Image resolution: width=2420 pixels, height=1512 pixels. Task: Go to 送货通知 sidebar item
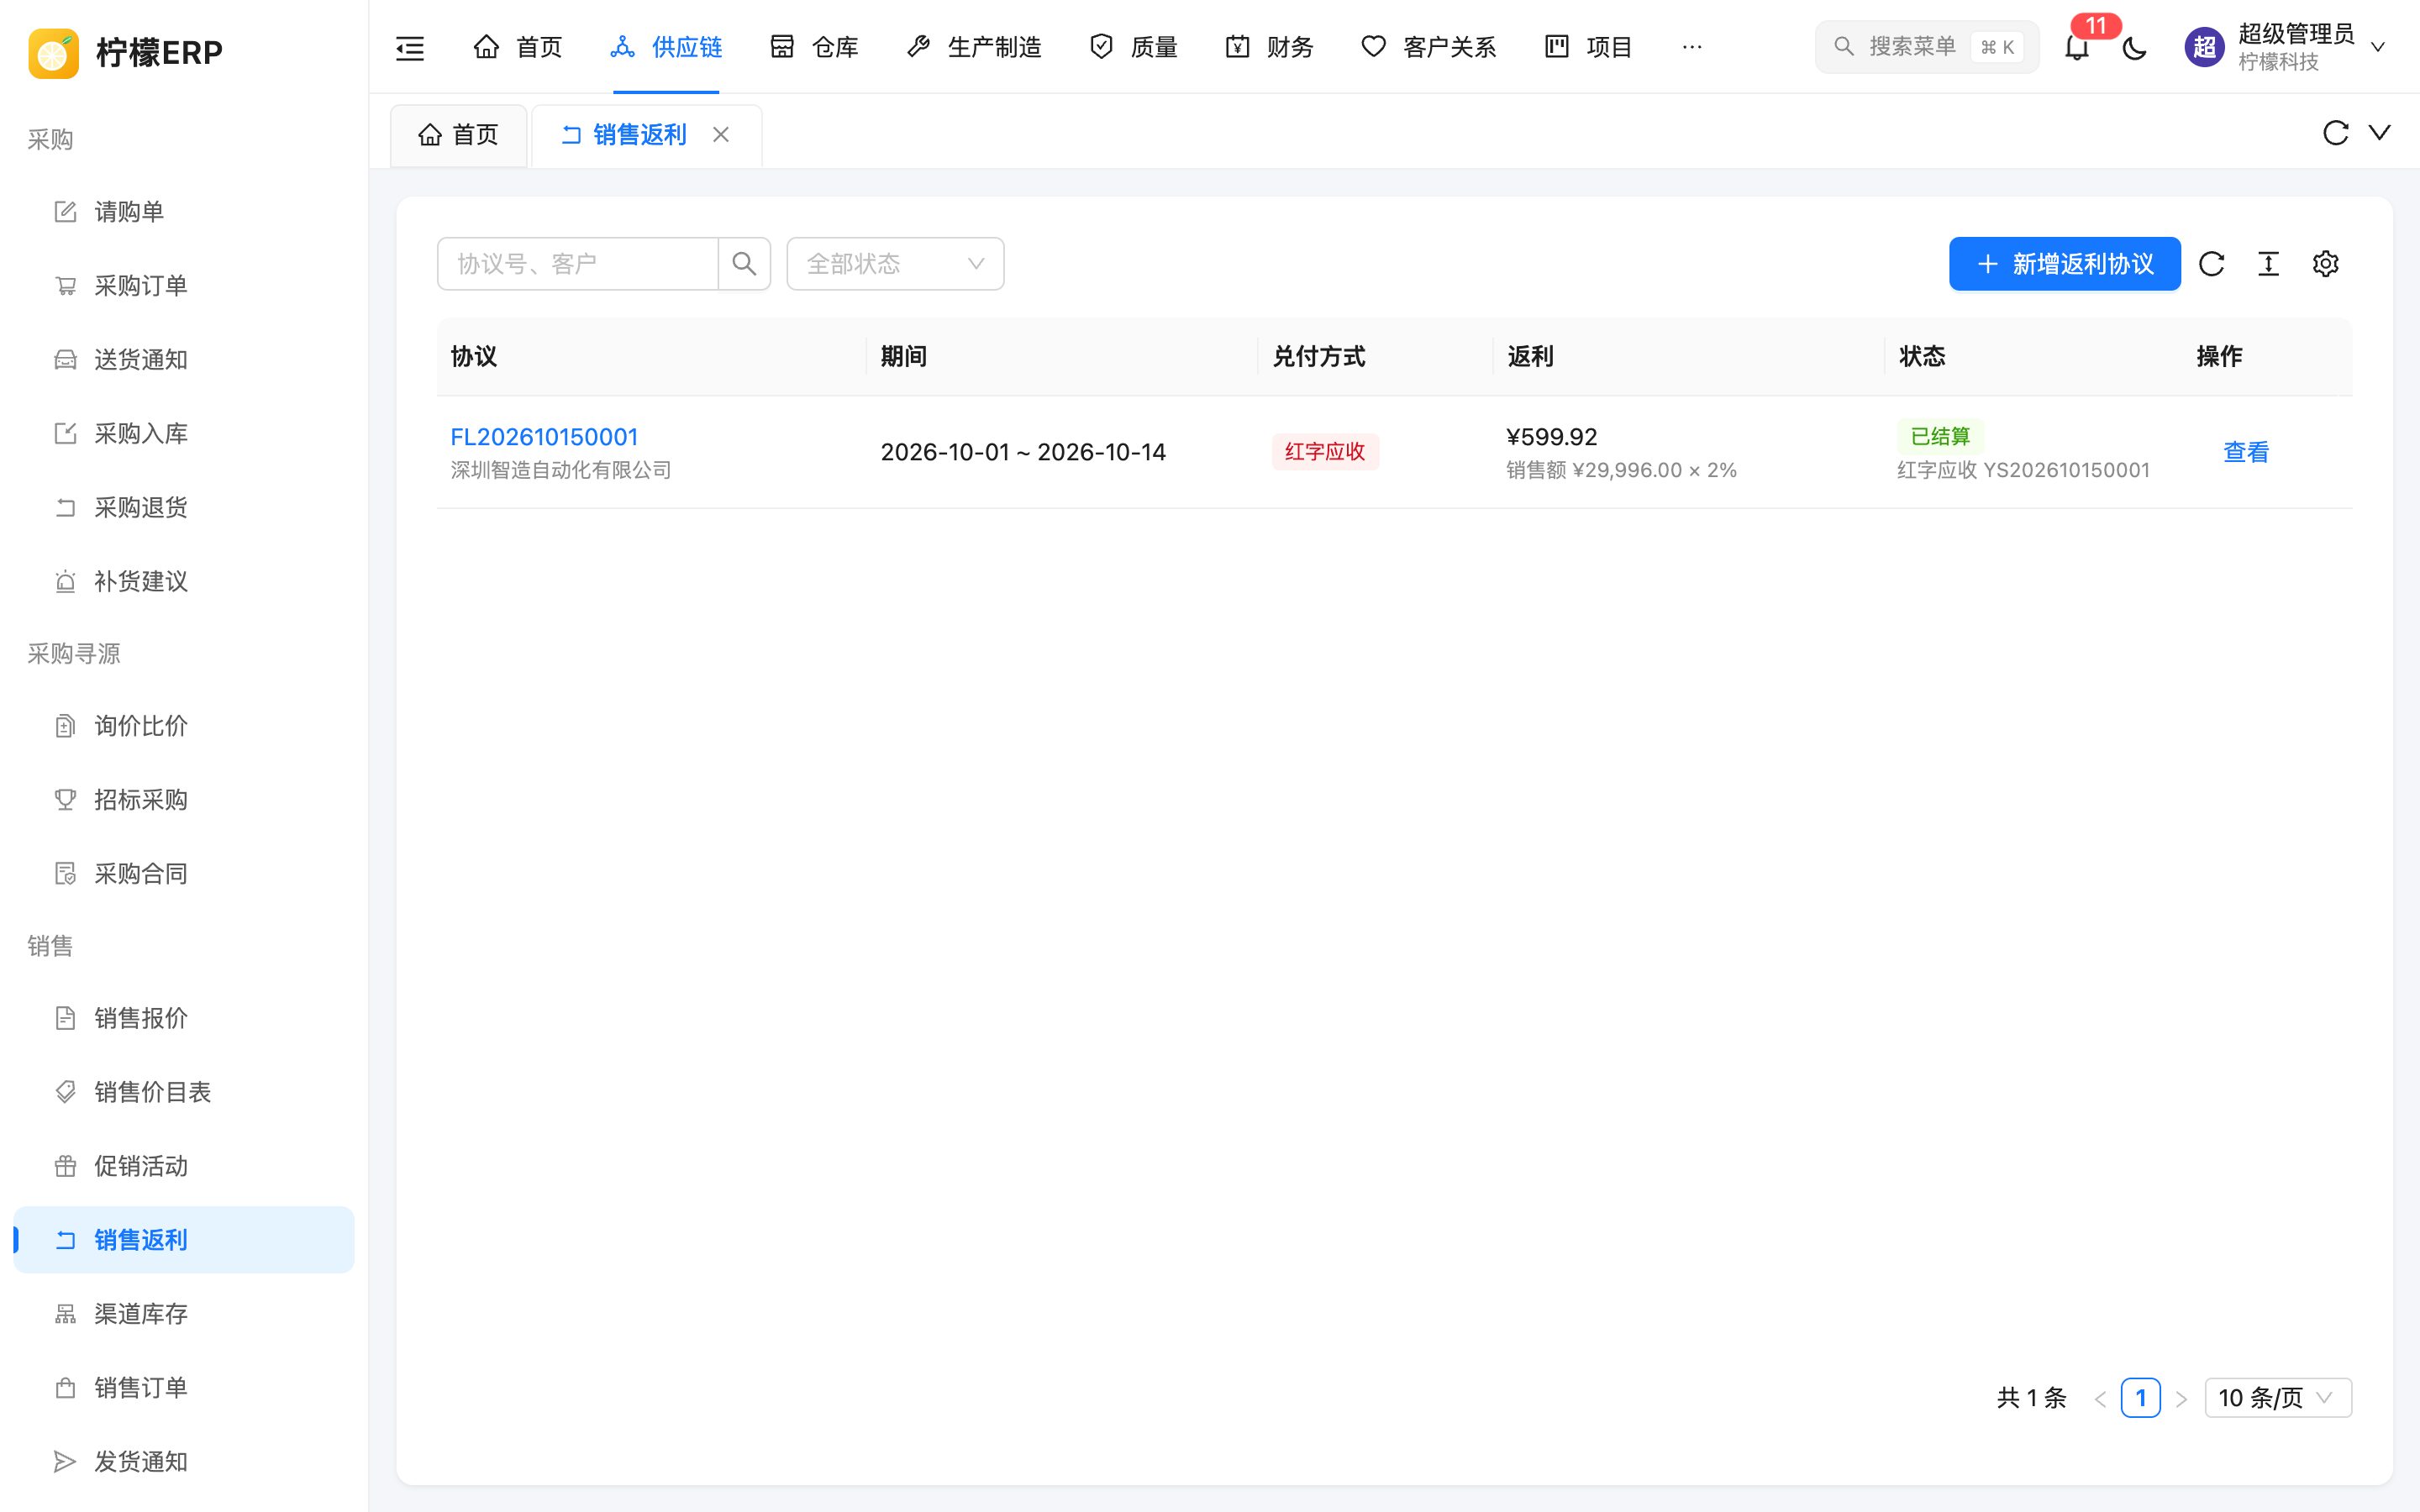pos(184,360)
